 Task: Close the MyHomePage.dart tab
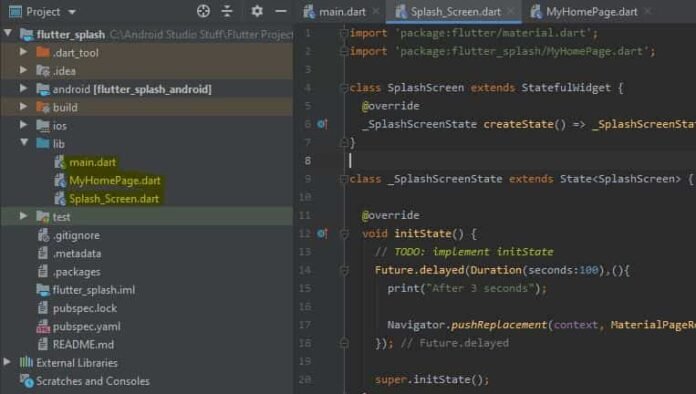coord(648,12)
